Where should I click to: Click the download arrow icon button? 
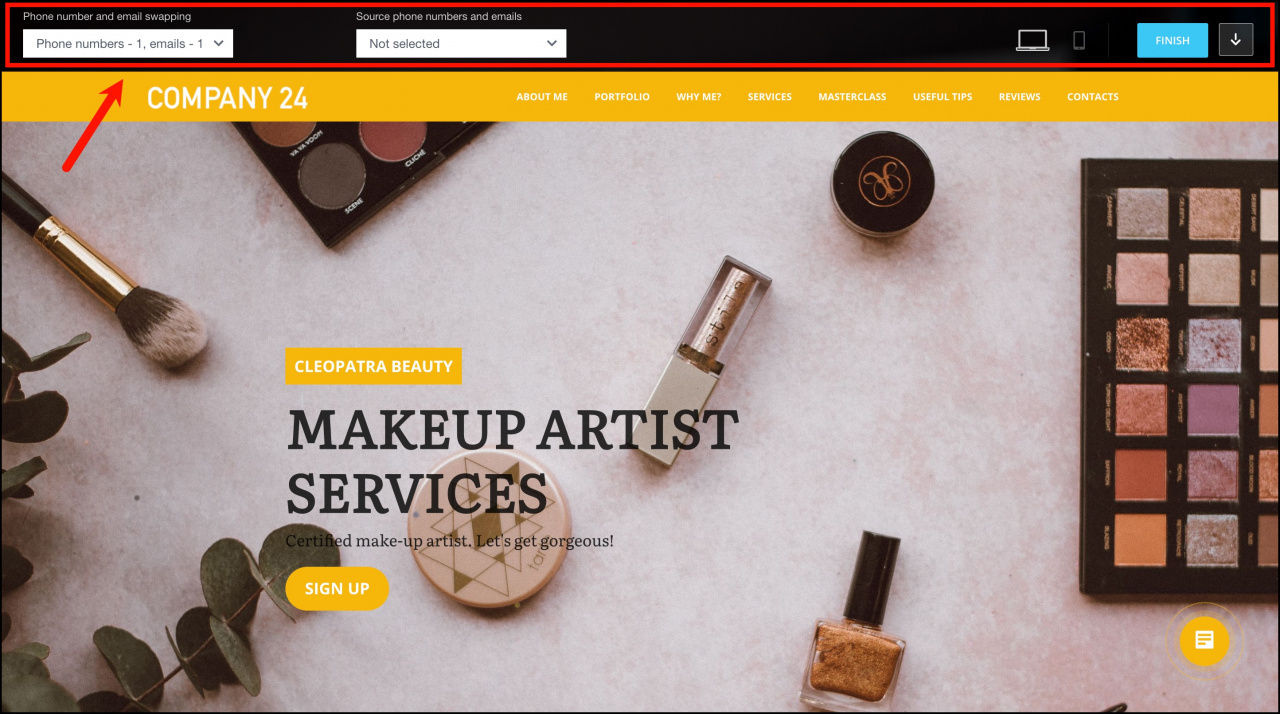[1235, 40]
